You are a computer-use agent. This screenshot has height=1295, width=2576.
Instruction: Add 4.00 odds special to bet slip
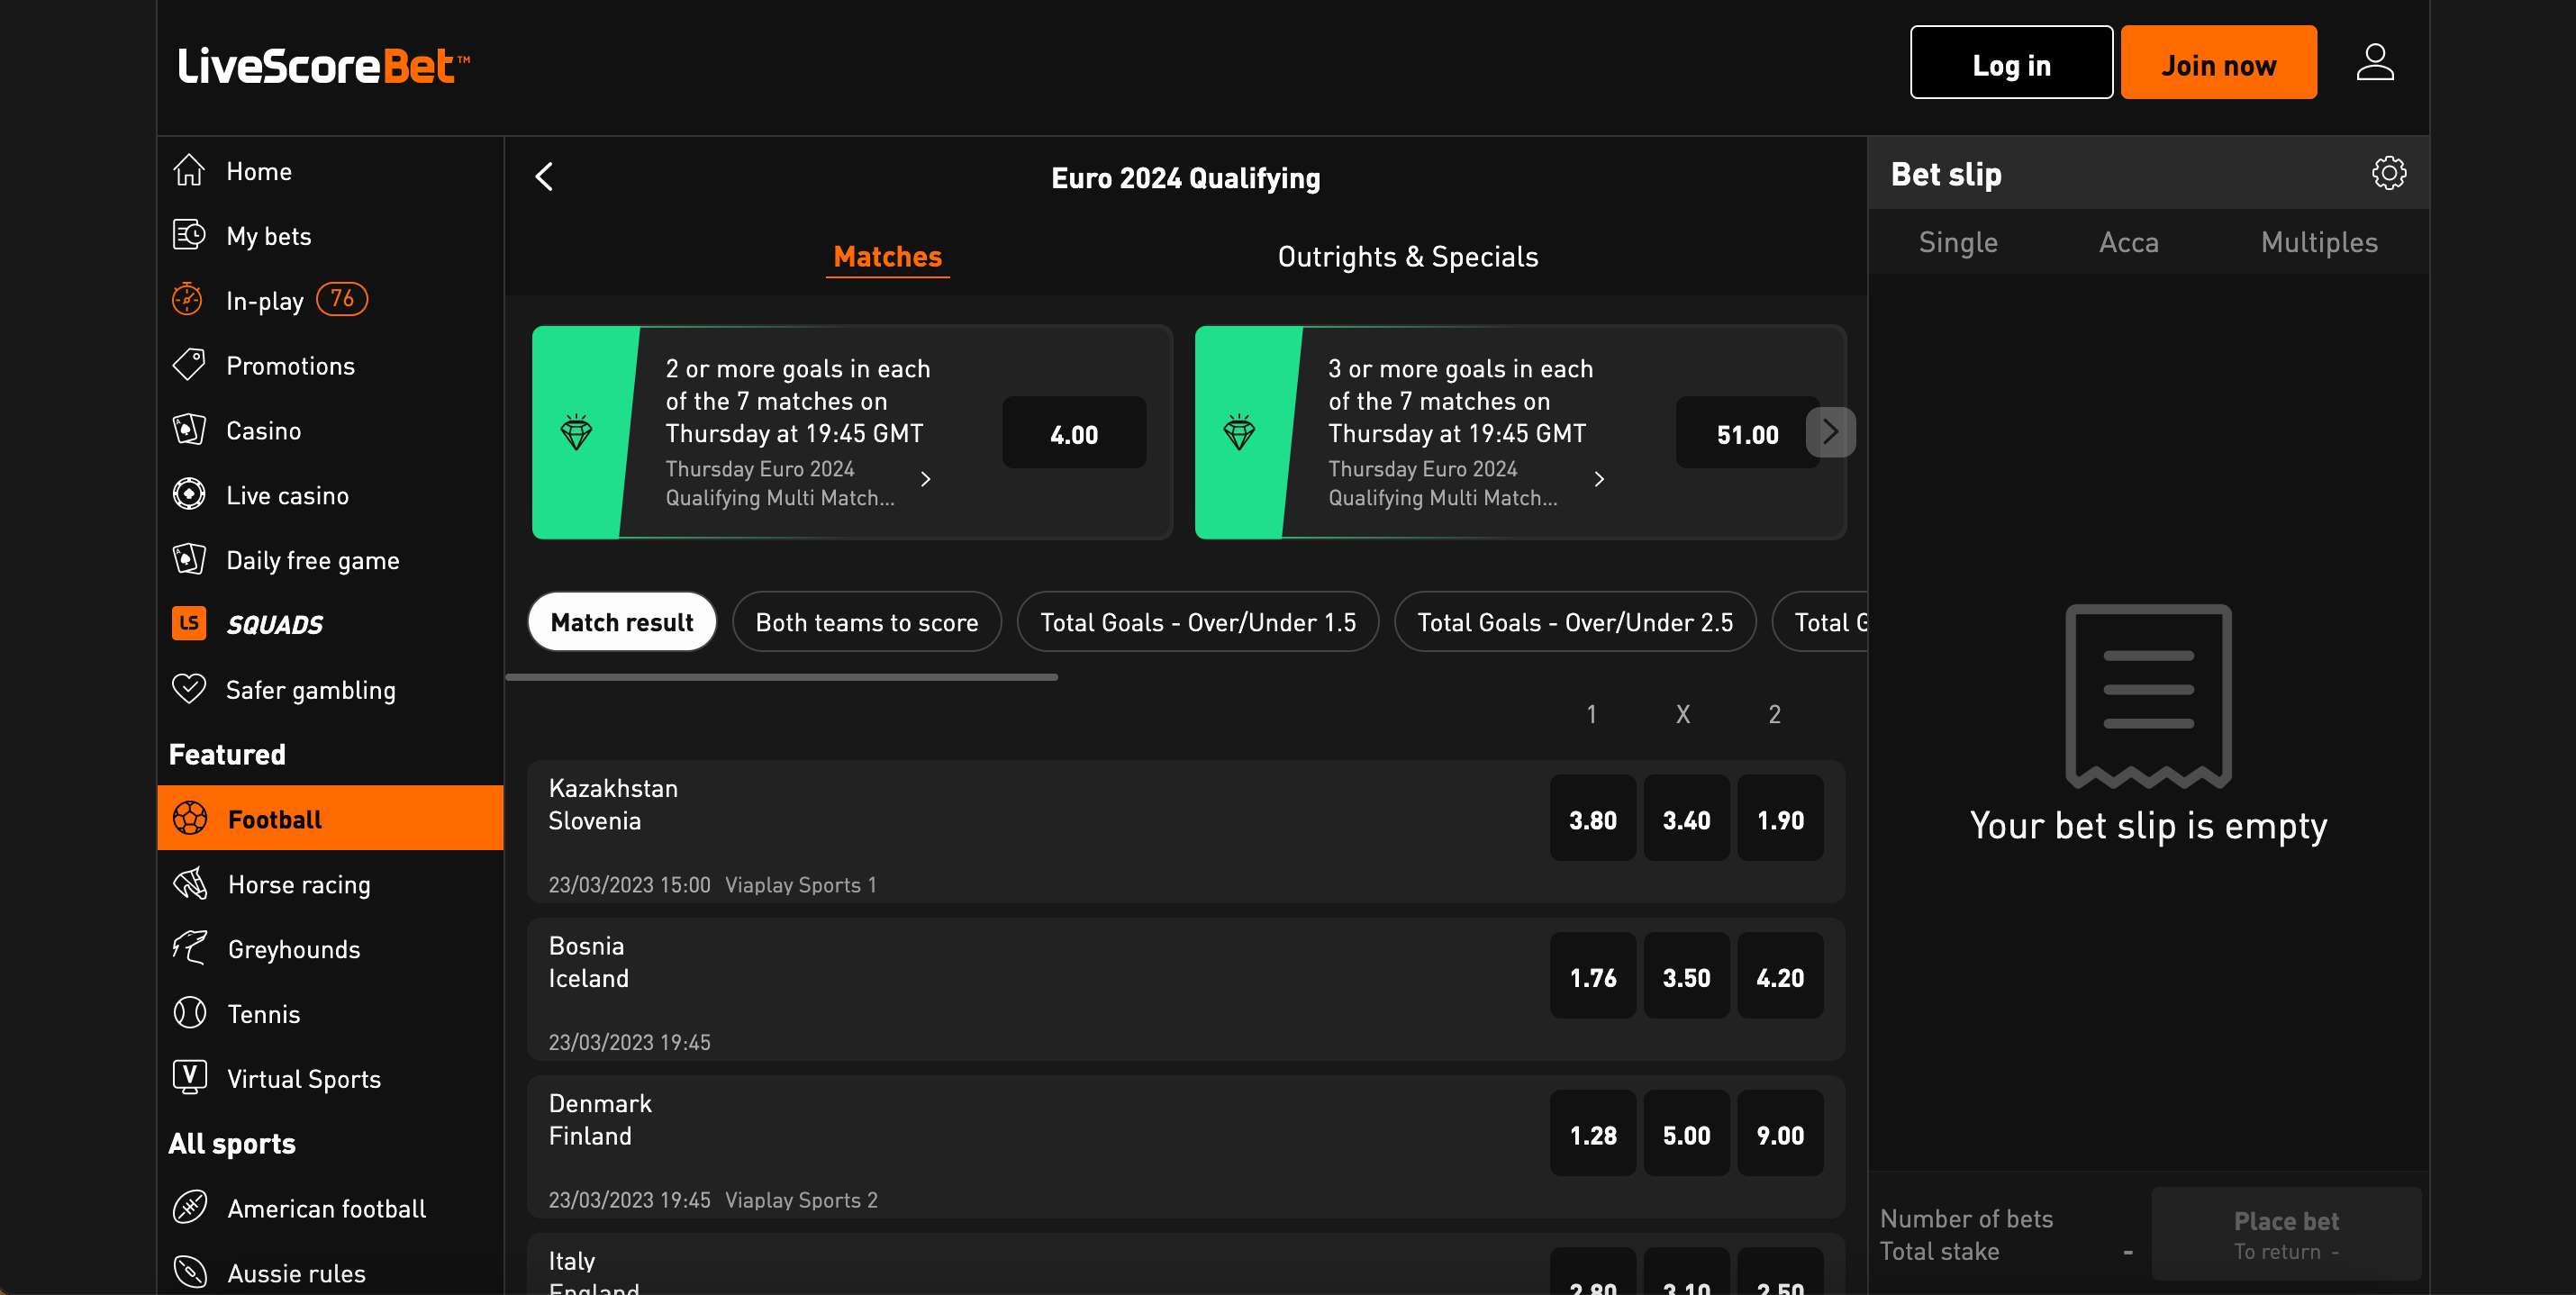click(1074, 433)
